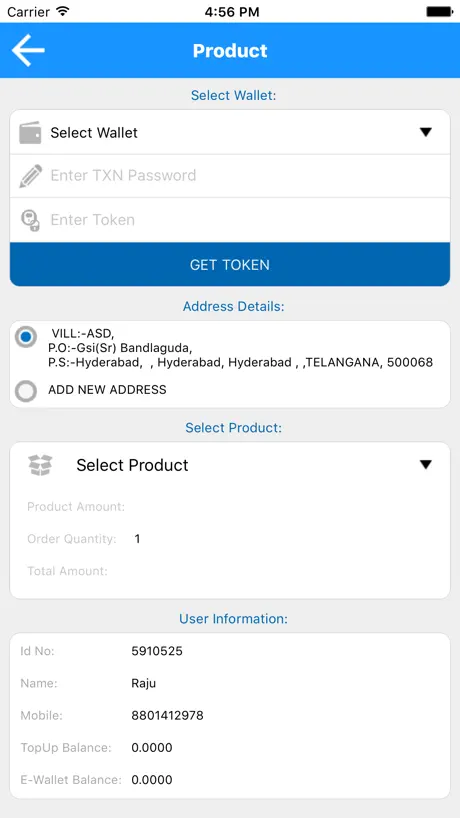Viewport: 460px width, 818px height.
Task: Focus the Enter Token field
Action: point(230,220)
